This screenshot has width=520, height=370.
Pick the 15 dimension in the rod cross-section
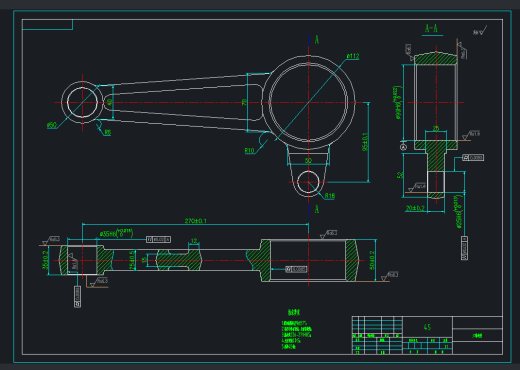tap(144, 260)
